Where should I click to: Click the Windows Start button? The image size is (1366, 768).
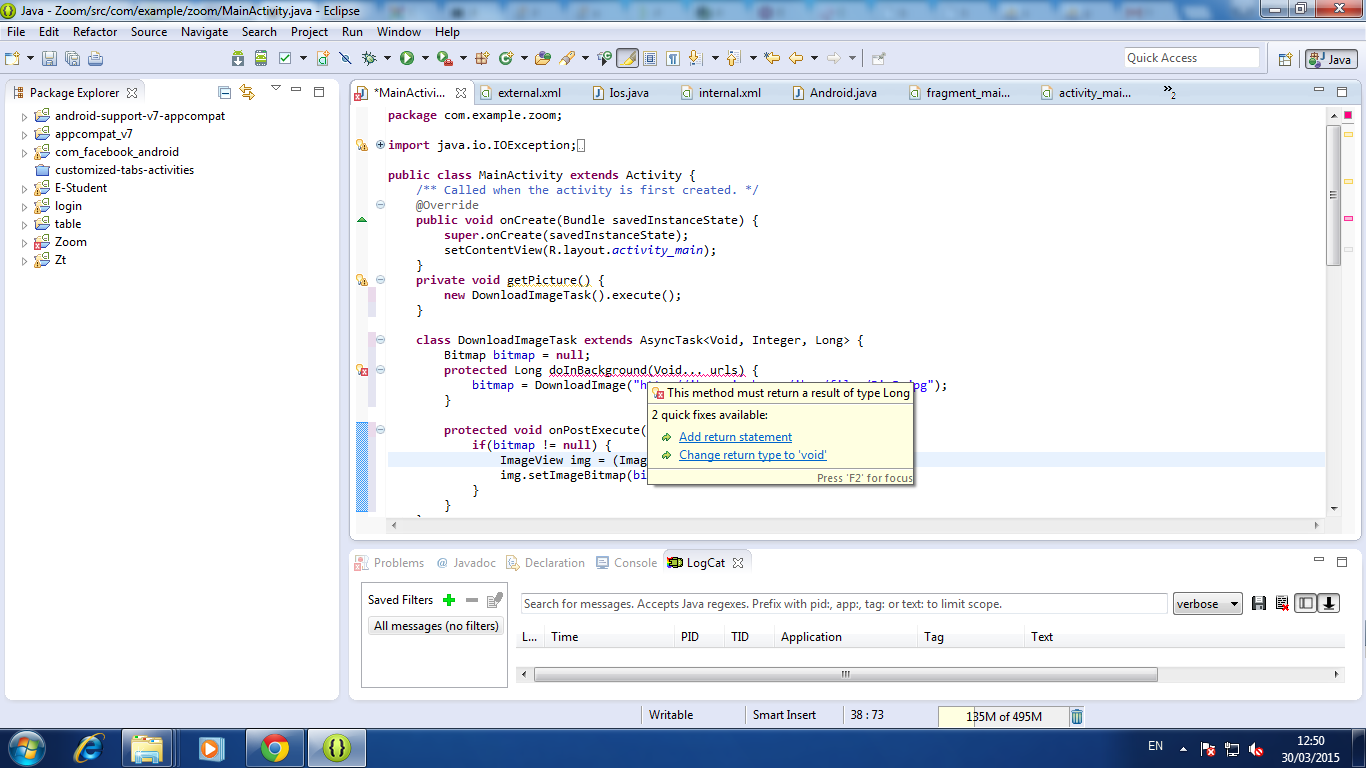coord(25,748)
